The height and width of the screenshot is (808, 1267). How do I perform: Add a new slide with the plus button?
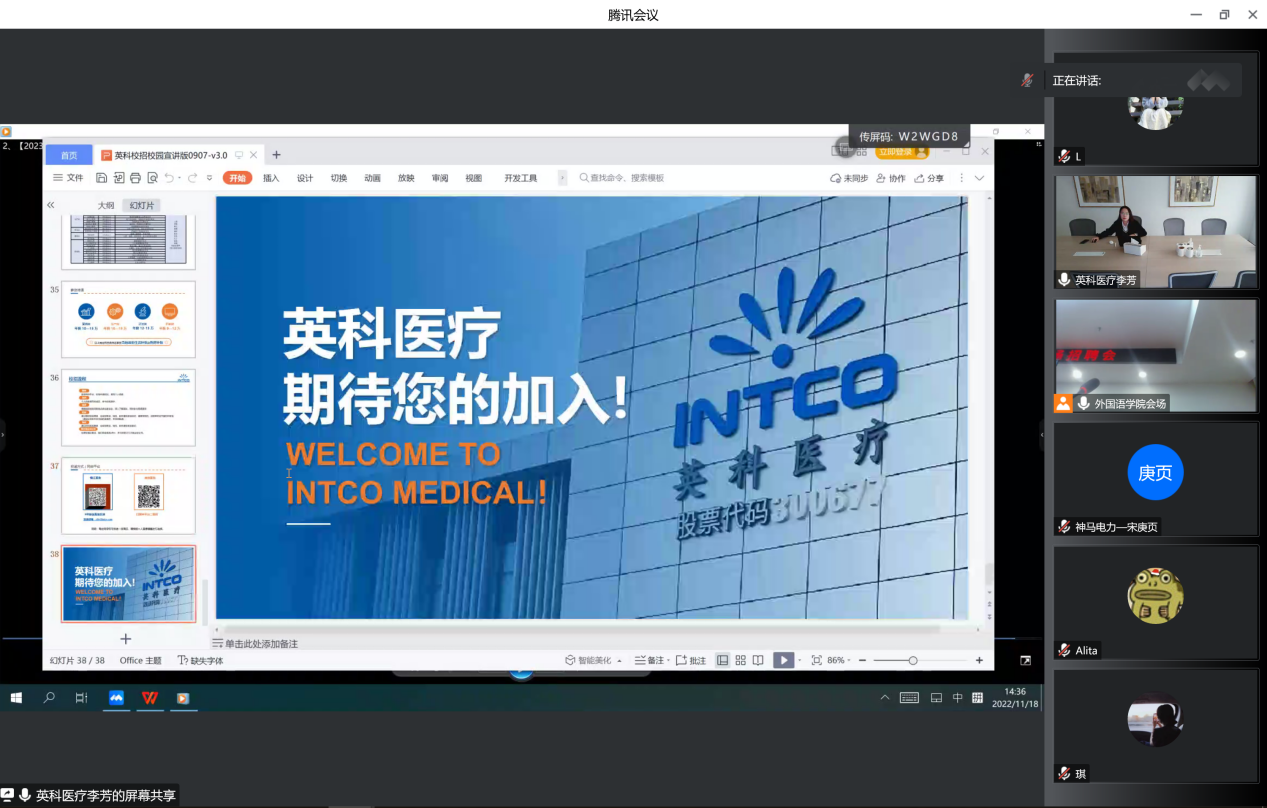(126, 639)
